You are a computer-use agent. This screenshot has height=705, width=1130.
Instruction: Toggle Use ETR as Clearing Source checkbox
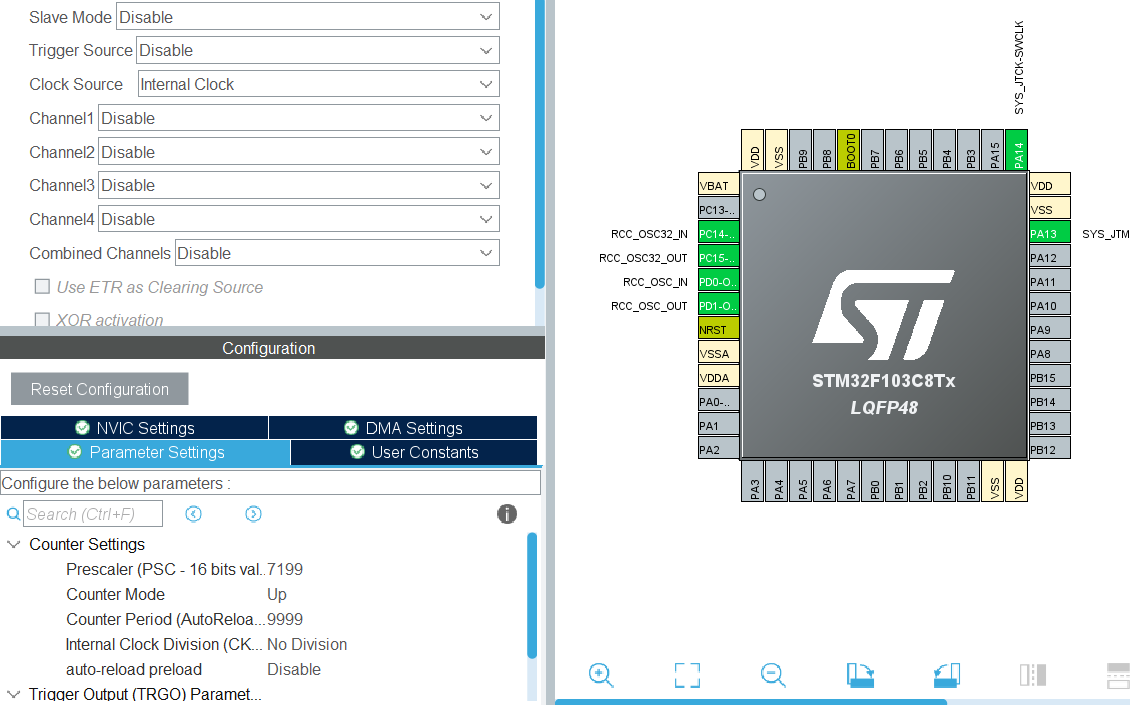[43, 287]
